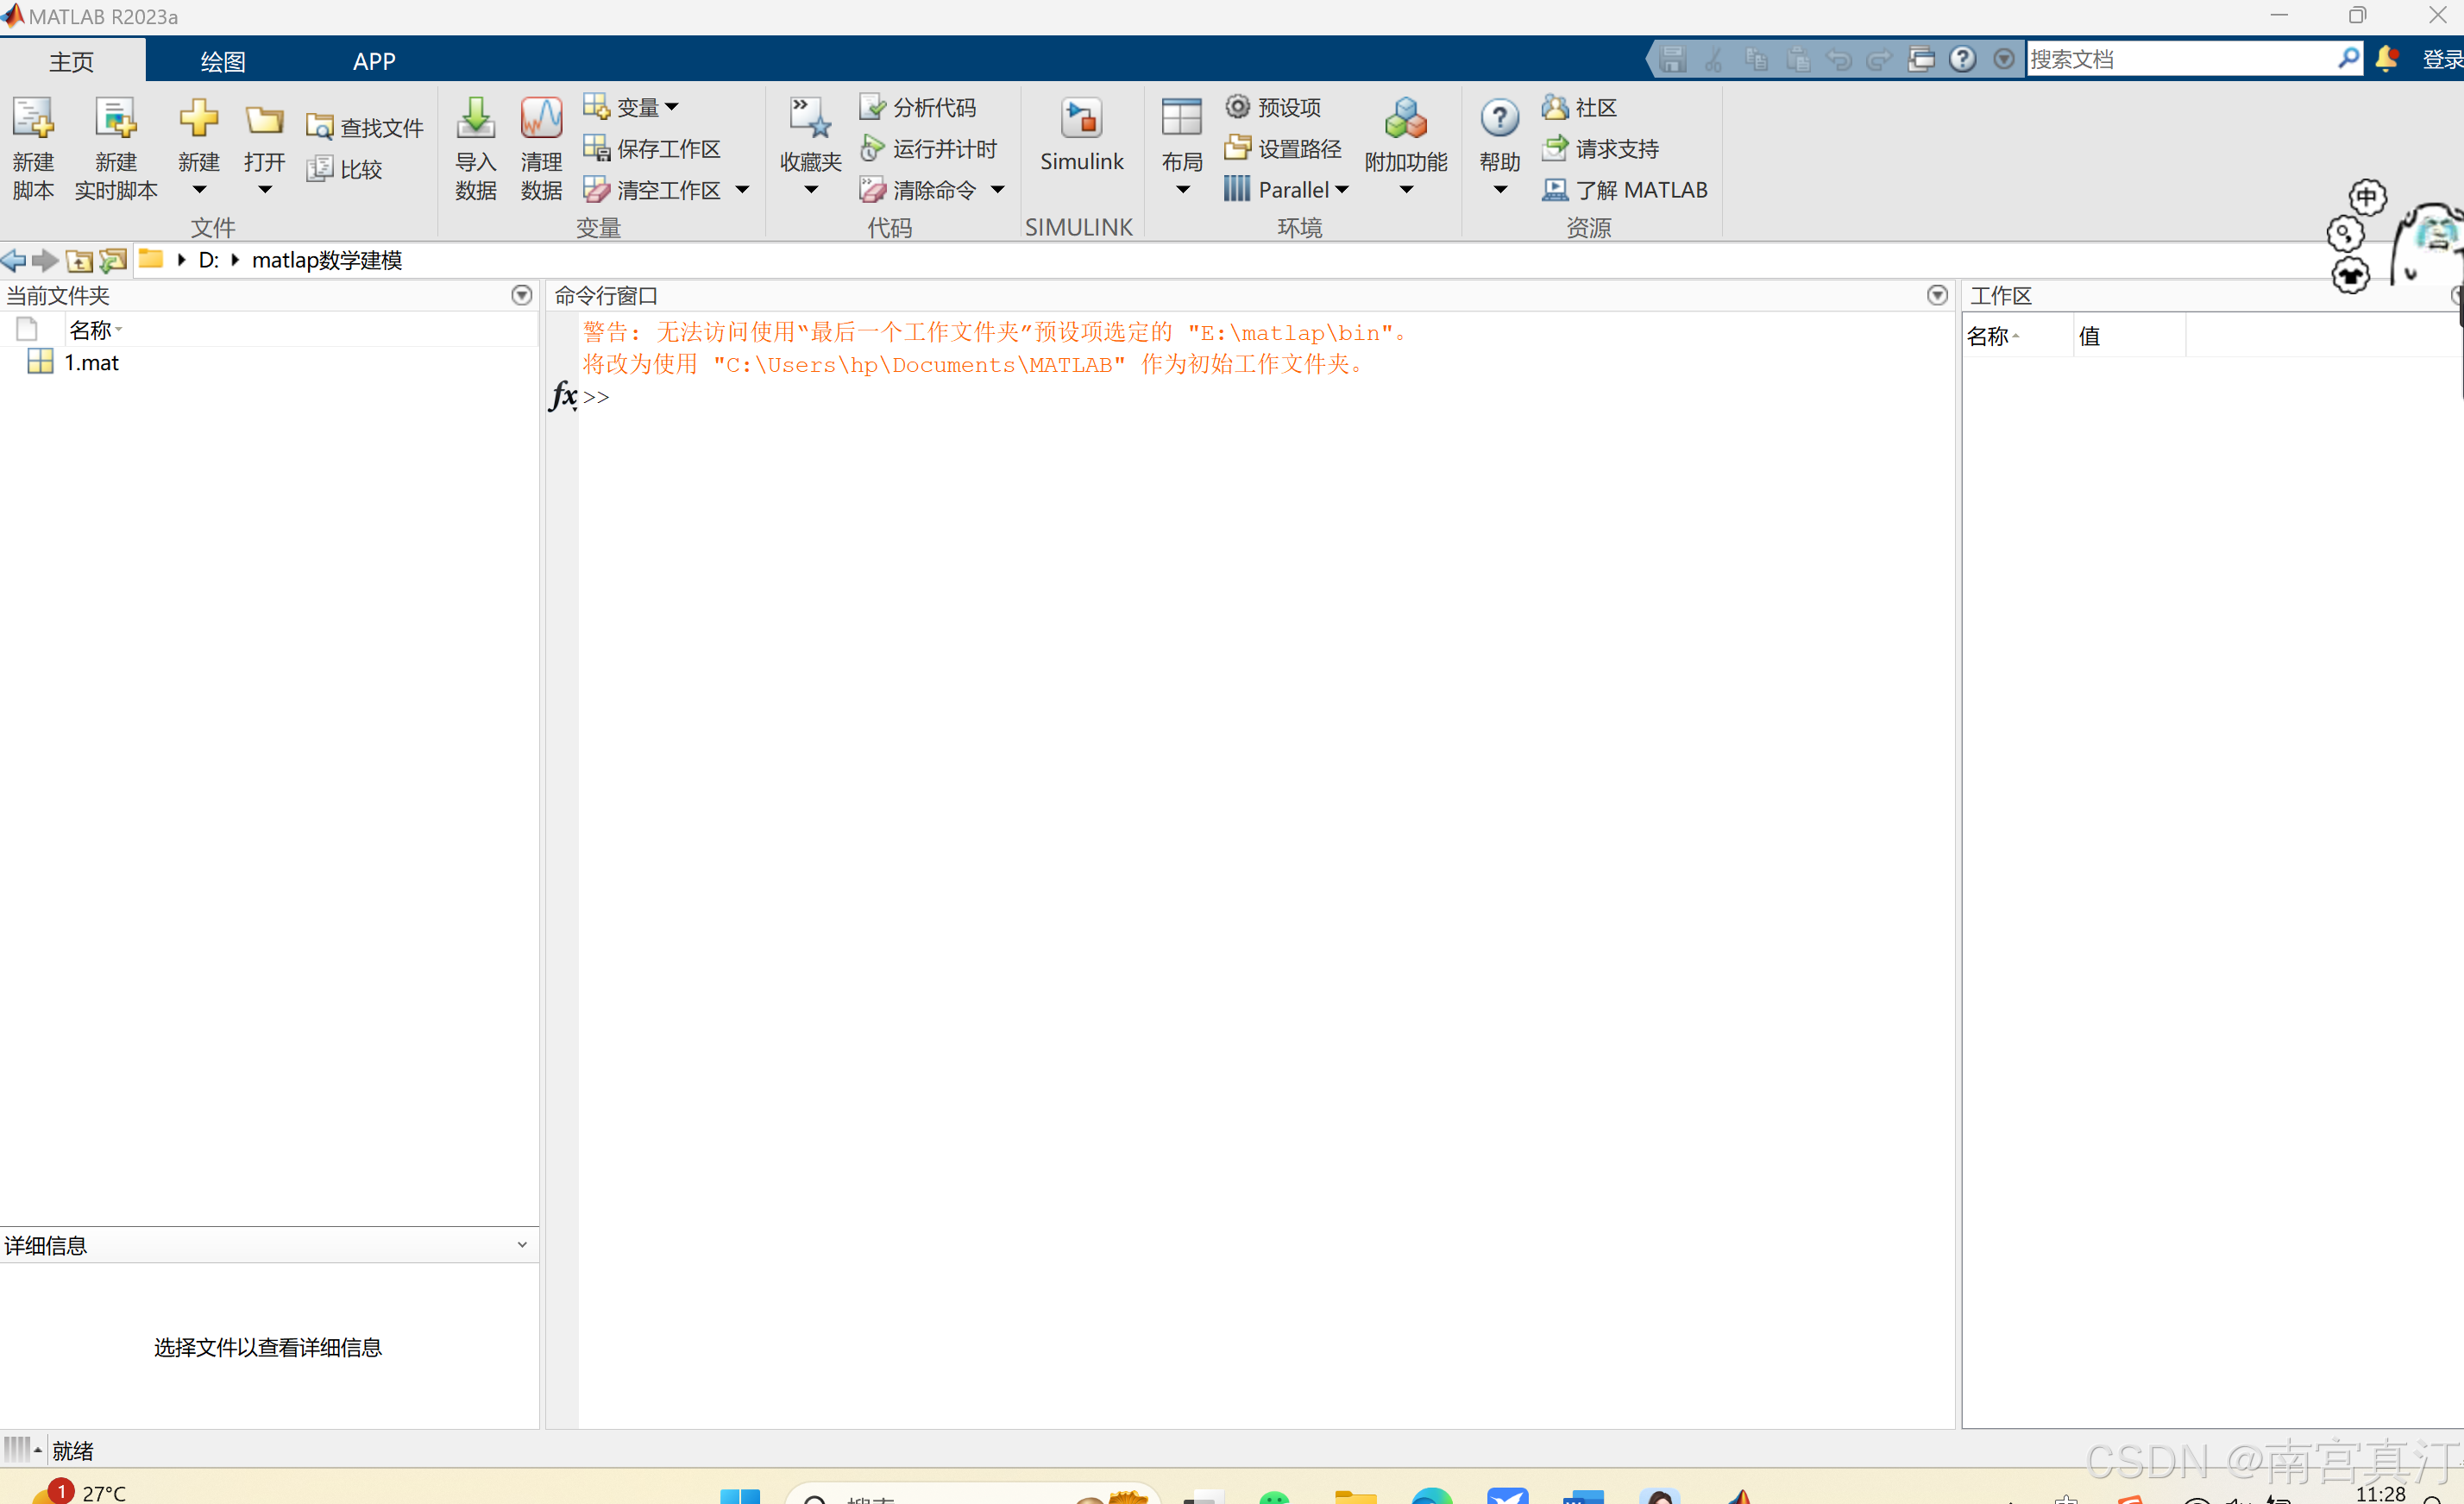This screenshot has width=2464, height=1504.
Task: Click Request Support (请求支持)
Action: click(x=1601, y=148)
